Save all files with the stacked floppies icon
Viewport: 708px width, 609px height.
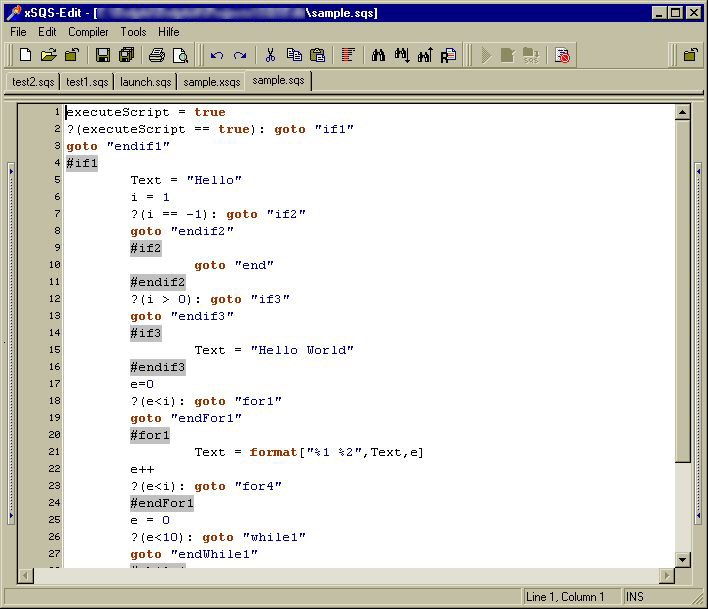[x=126, y=55]
